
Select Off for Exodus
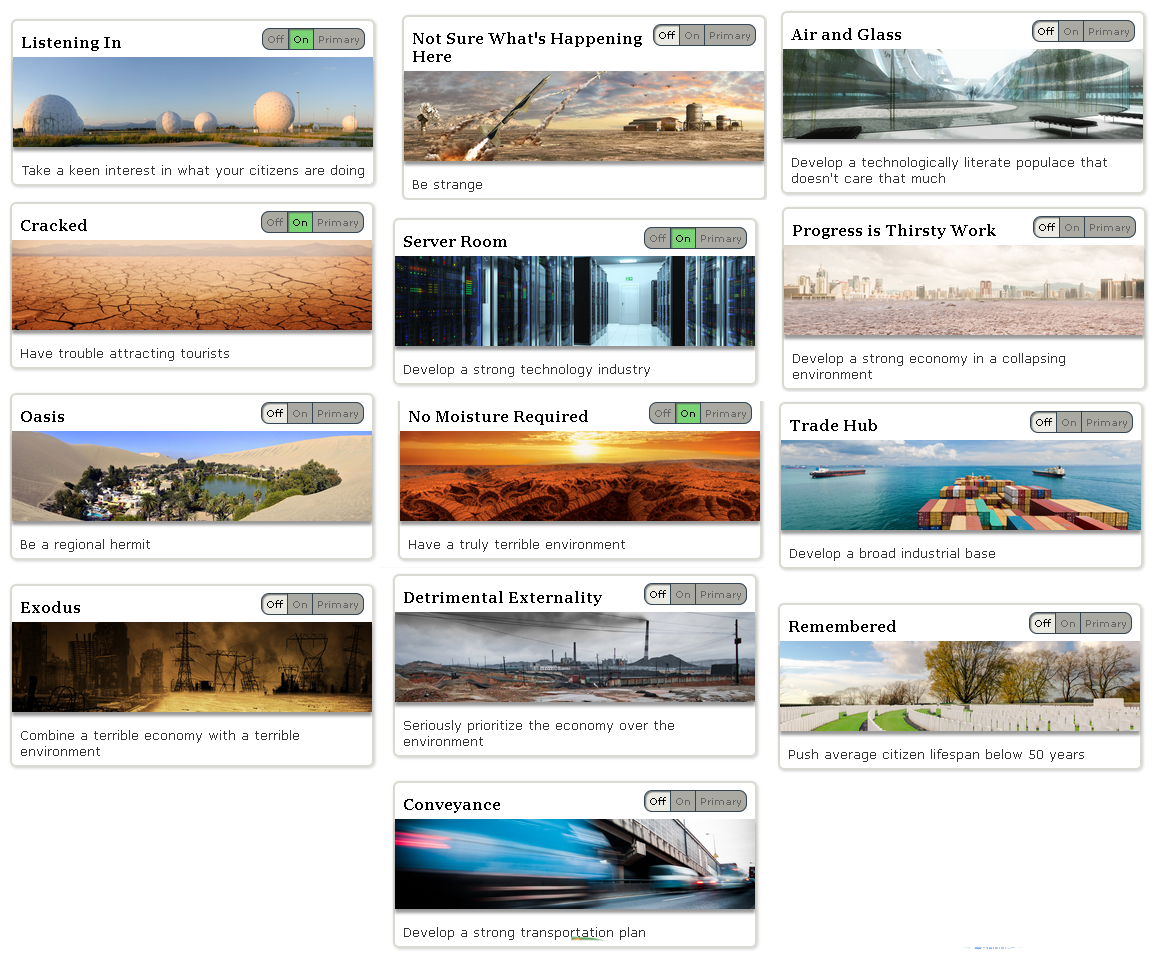(275, 604)
